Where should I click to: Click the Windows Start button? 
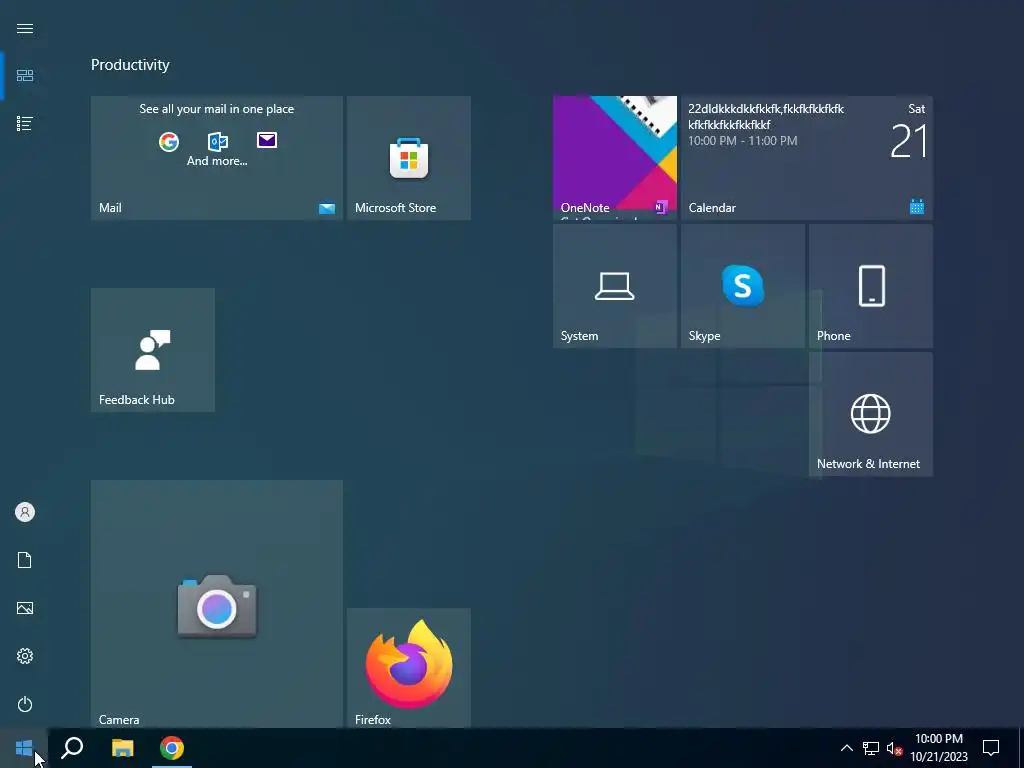[x=24, y=748]
